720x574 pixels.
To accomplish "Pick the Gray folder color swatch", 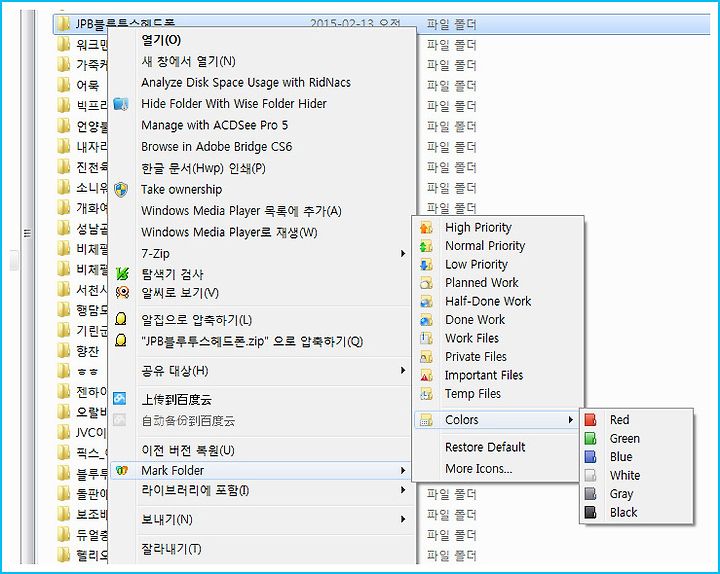I will coord(591,494).
